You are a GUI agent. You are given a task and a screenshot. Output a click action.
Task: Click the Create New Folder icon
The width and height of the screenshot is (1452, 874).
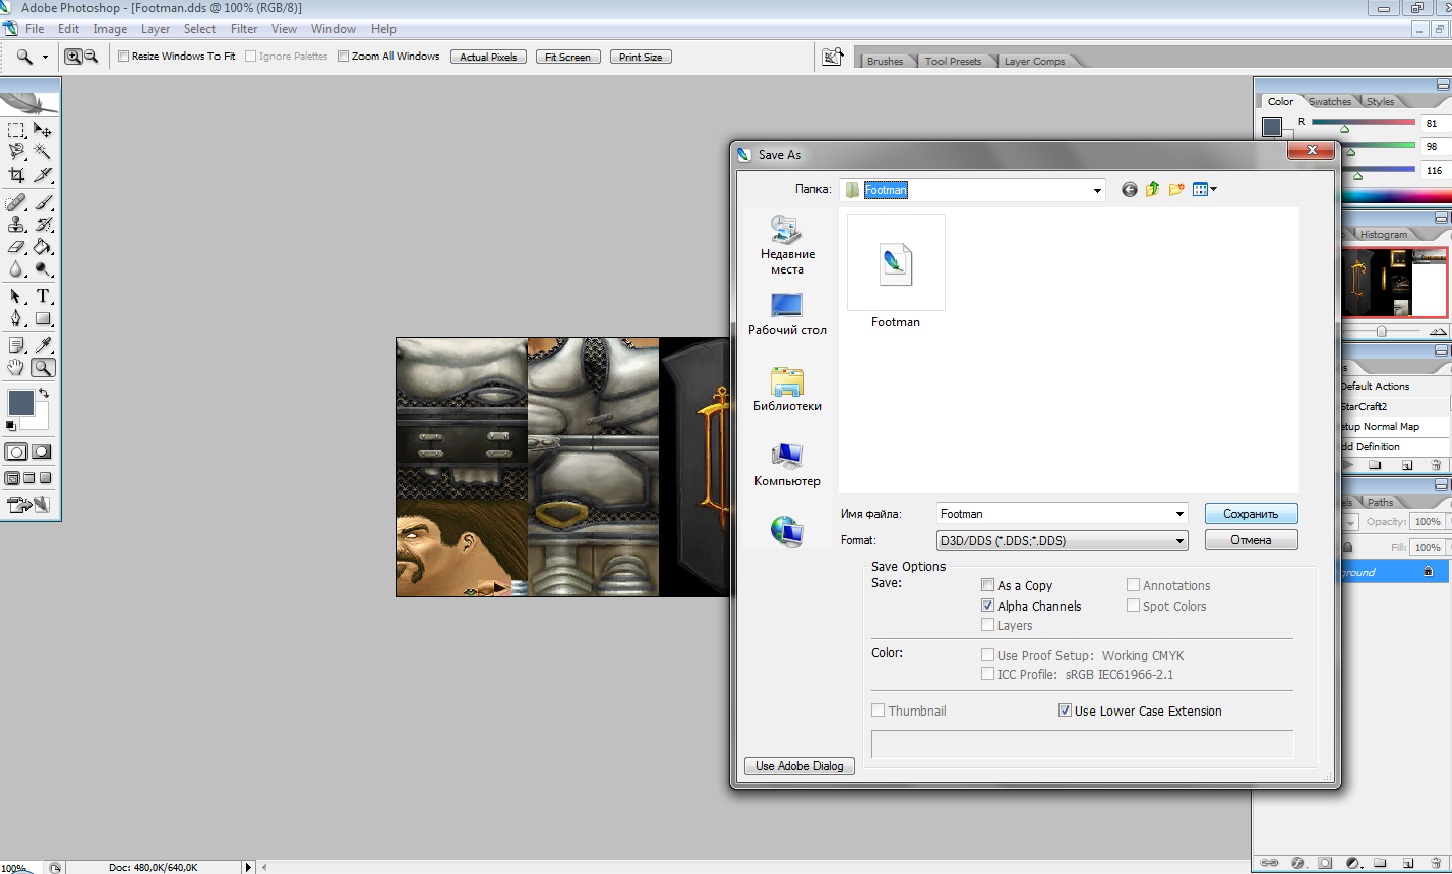[x=1176, y=189]
